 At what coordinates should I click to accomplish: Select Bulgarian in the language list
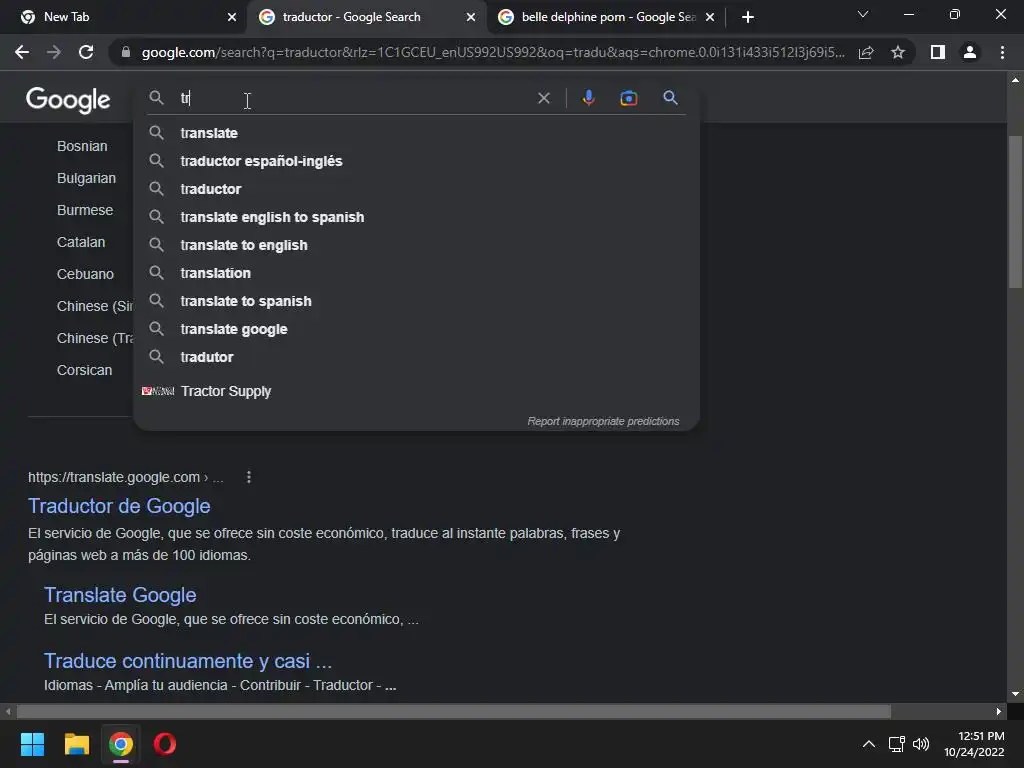86,178
